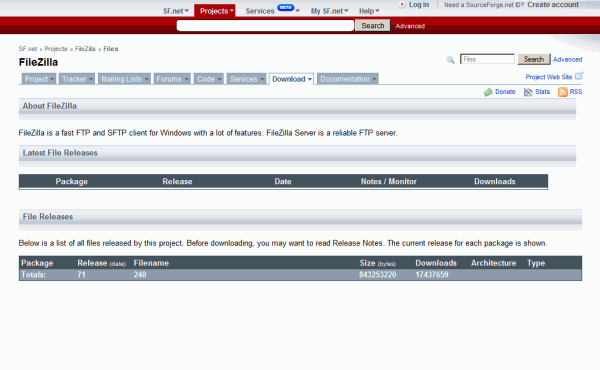The image size is (600, 370).
Task: Click SF.net in the breadcrumb
Action: [28, 49]
